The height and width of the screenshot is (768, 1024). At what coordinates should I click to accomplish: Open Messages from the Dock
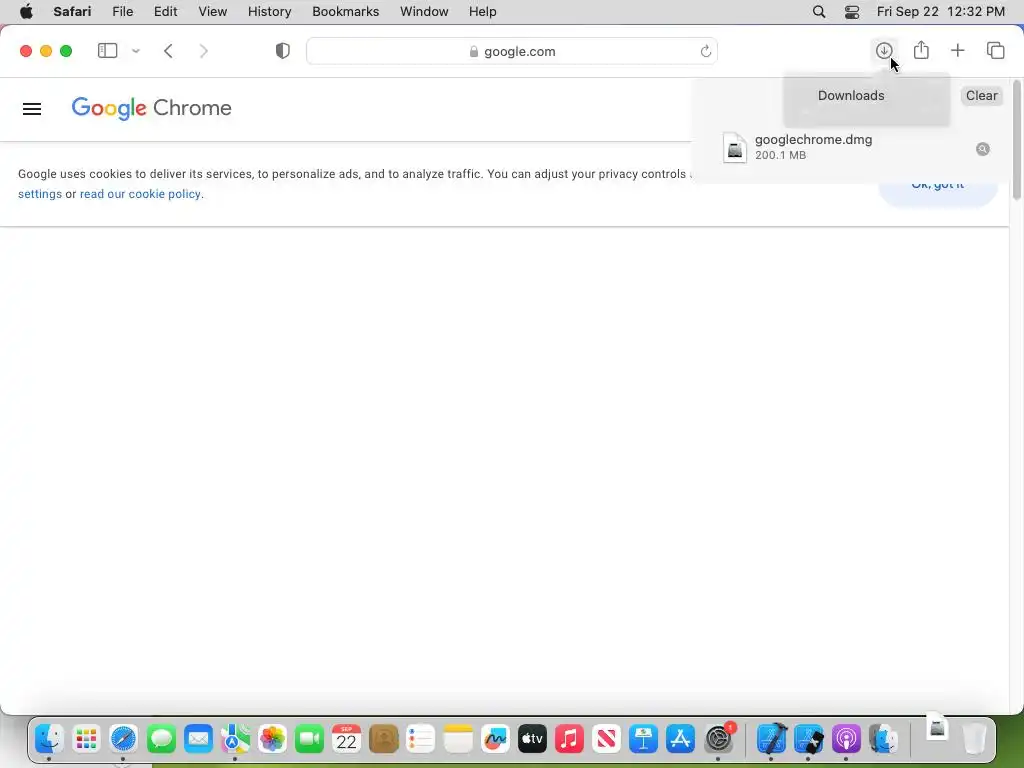[x=161, y=739]
